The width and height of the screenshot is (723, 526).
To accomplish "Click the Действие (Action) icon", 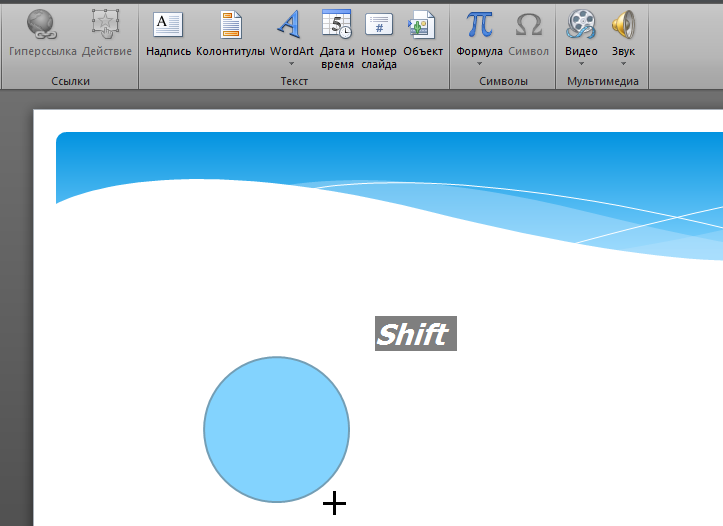I will [106, 24].
